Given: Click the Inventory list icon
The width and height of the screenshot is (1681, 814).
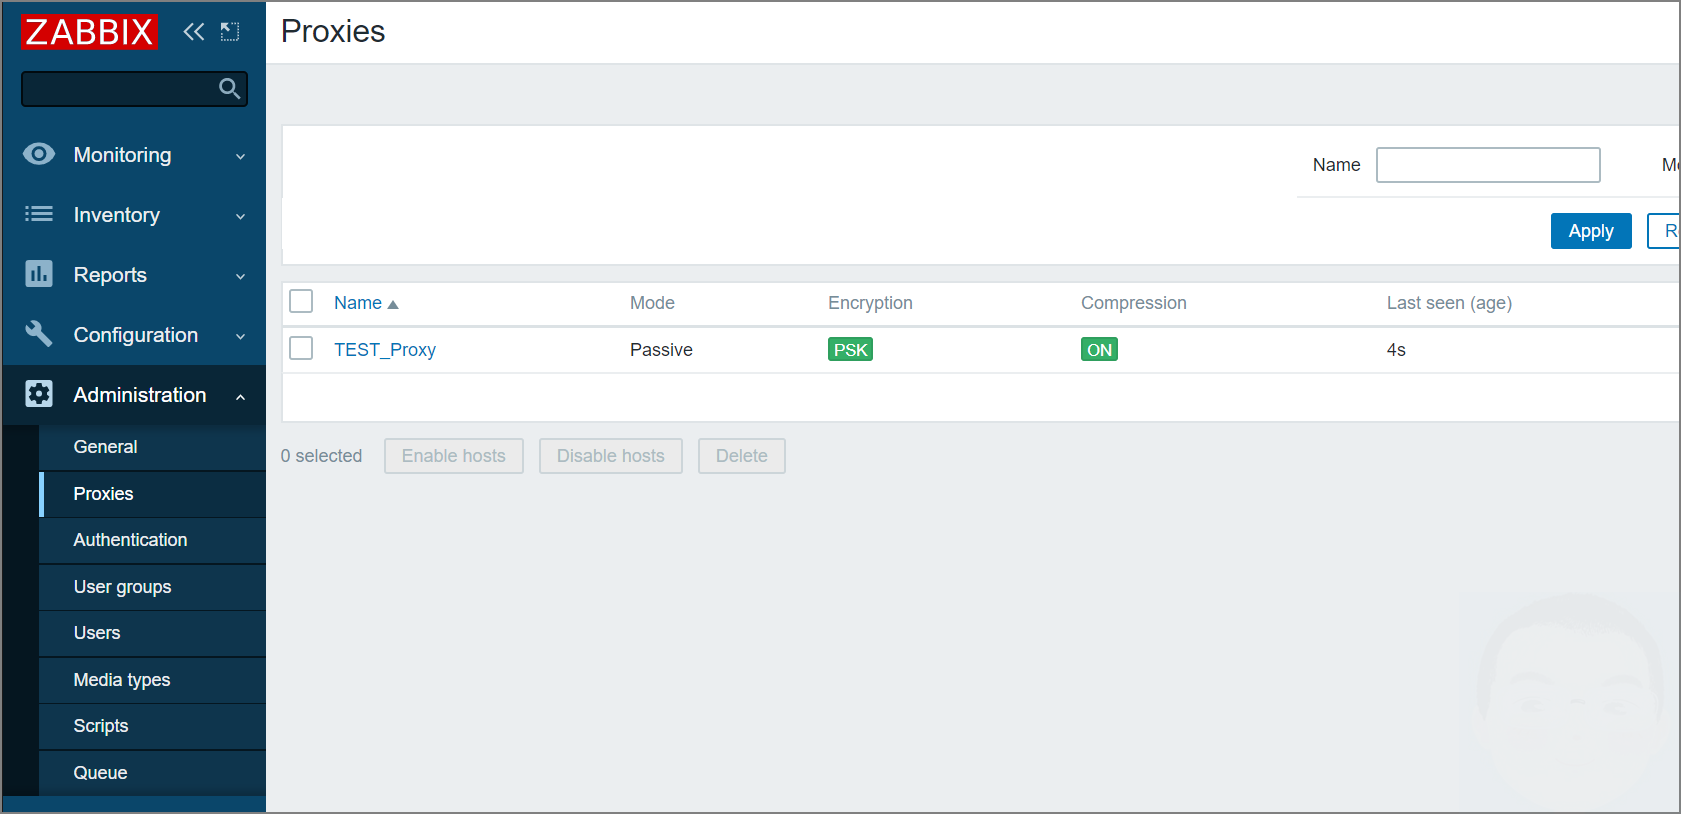Looking at the screenshot, I should click(x=39, y=214).
